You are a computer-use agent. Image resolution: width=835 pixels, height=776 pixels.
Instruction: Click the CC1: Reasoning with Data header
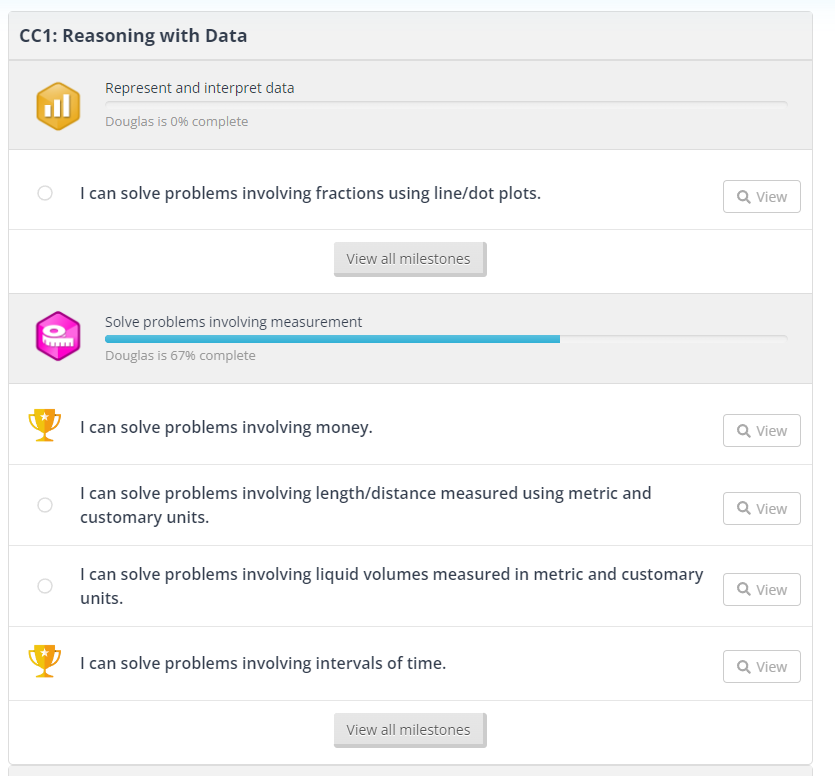(133, 36)
